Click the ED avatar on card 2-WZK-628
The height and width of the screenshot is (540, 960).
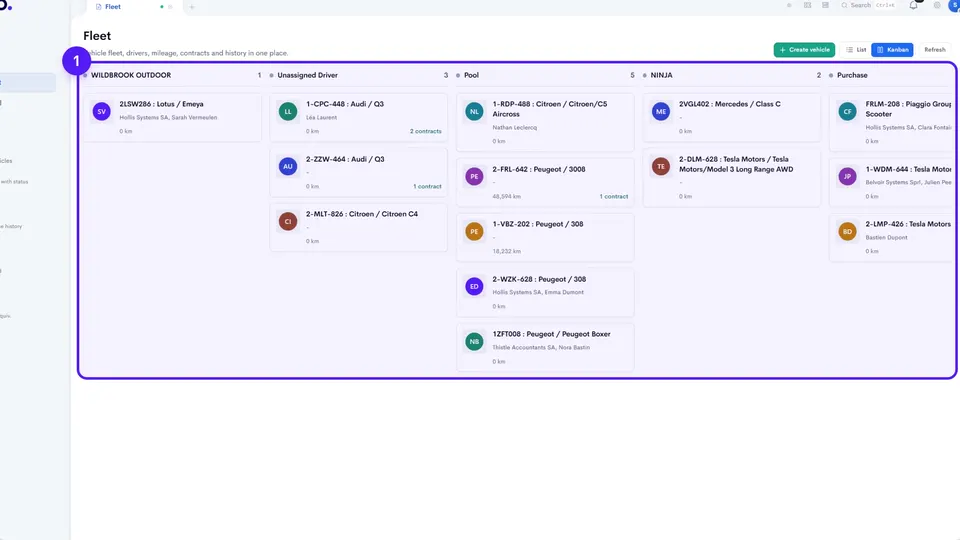474,287
